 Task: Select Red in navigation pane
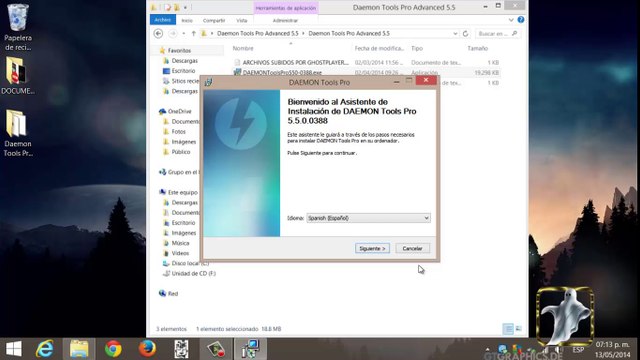pyautogui.click(x=173, y=293)
